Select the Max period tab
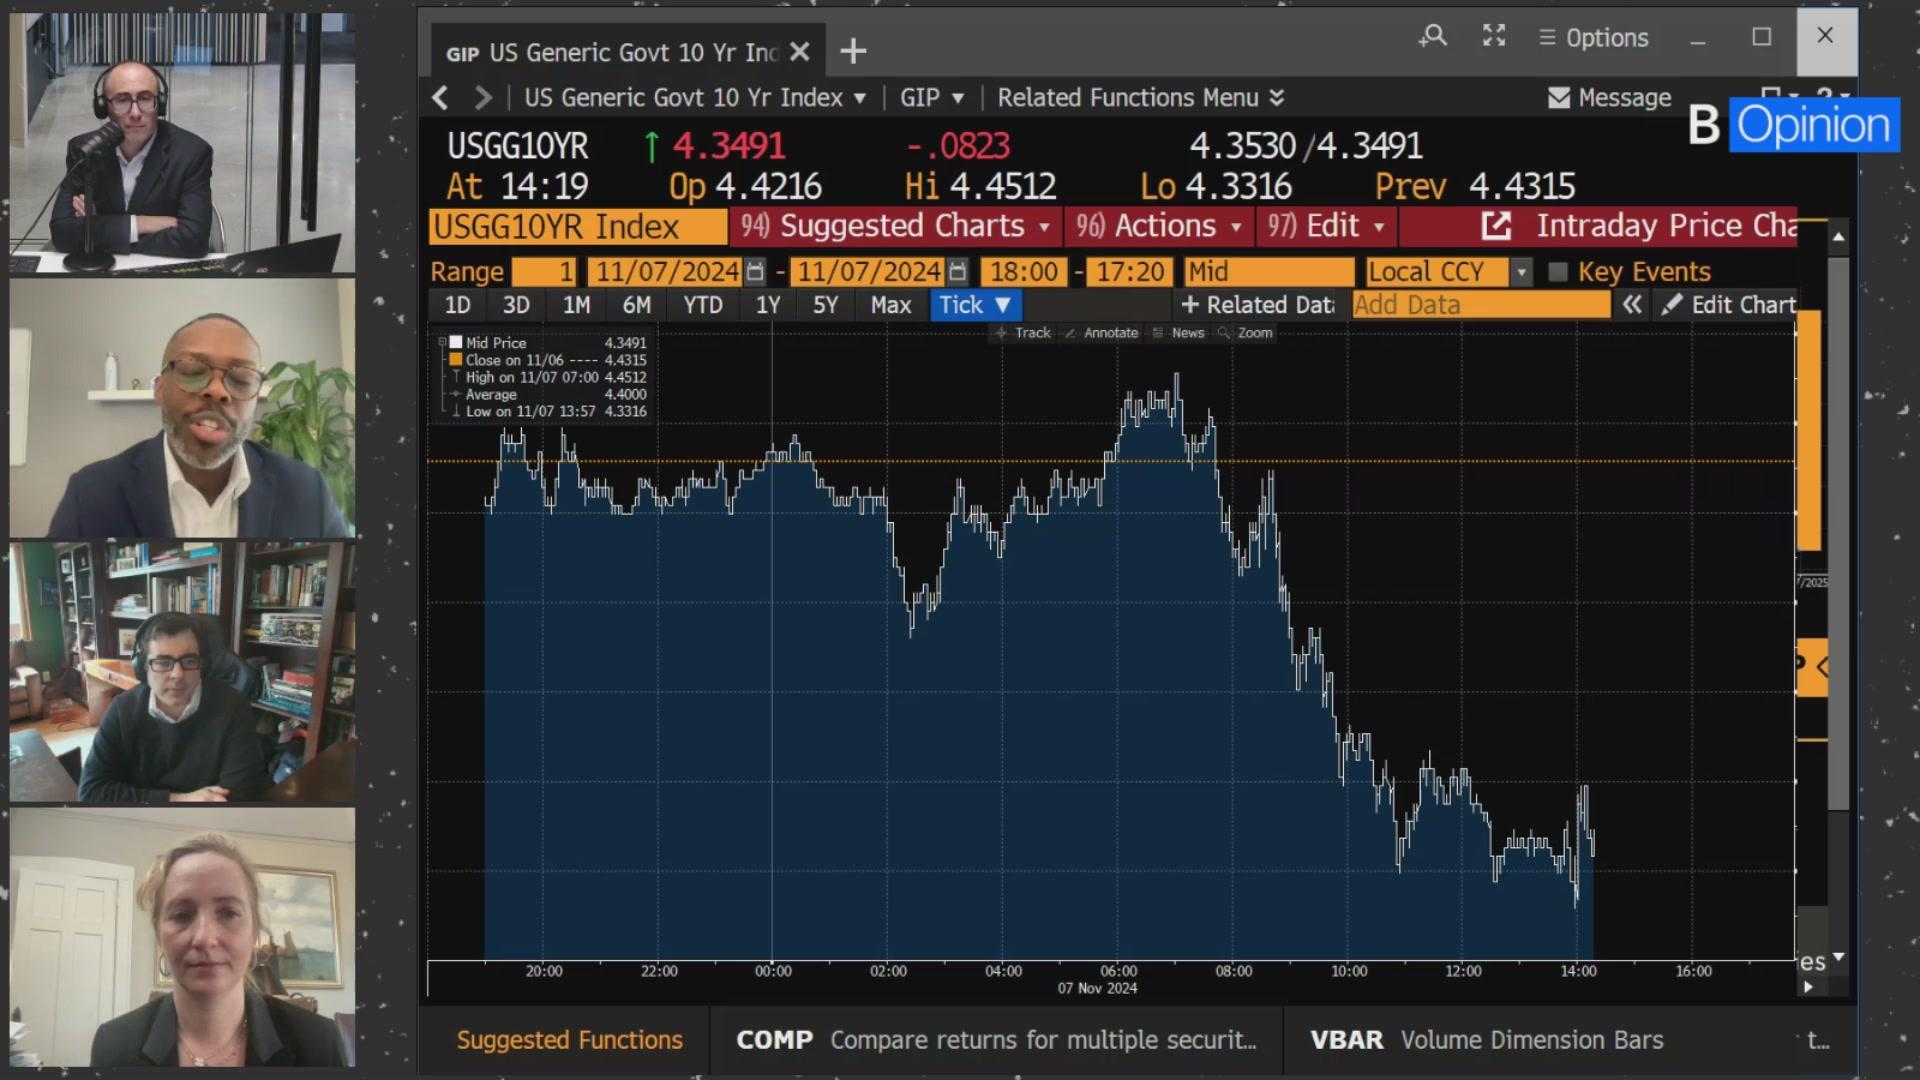 click(891, 305)
